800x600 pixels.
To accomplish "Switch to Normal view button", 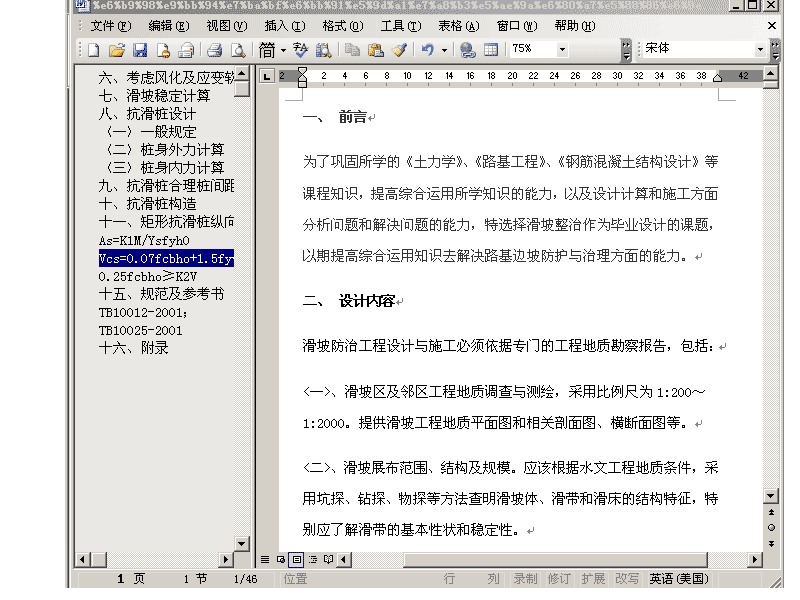I will click(265, 559).
